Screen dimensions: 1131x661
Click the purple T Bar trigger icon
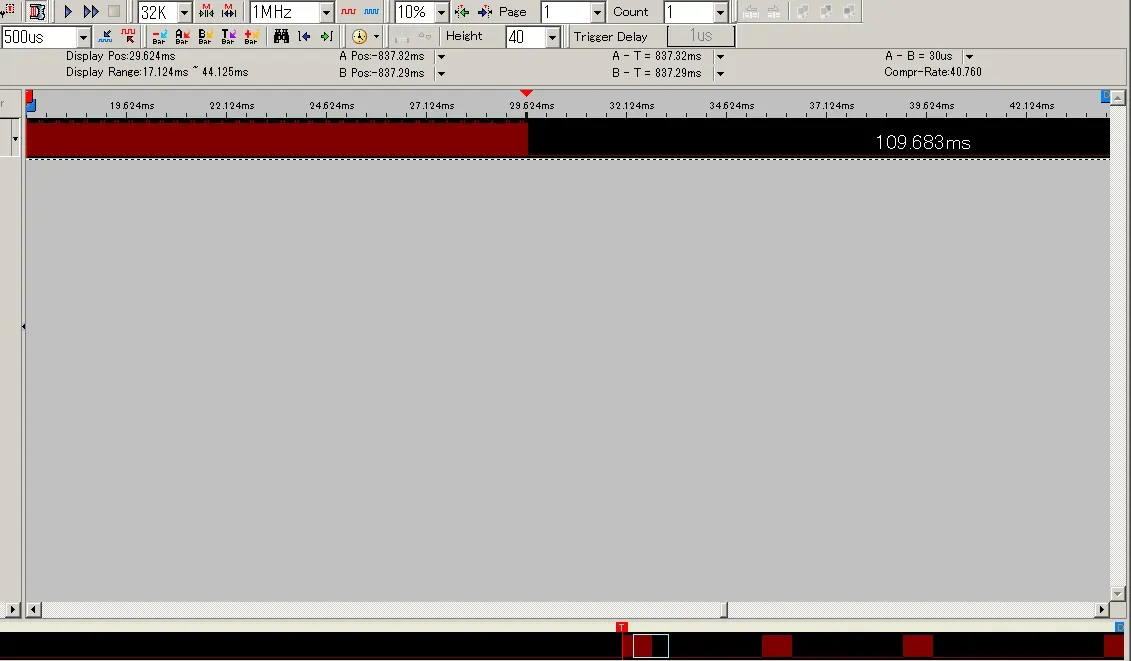tap(228, 37)
